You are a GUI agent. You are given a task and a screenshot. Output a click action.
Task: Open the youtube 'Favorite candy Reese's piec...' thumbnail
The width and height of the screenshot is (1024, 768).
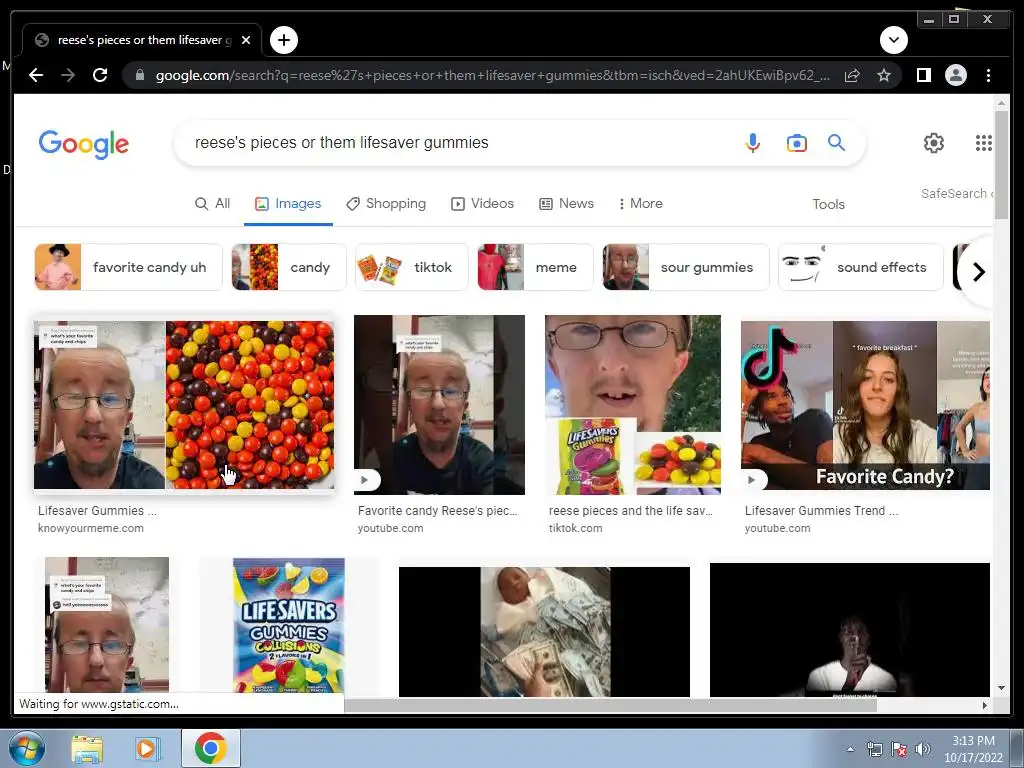point(439,405)
